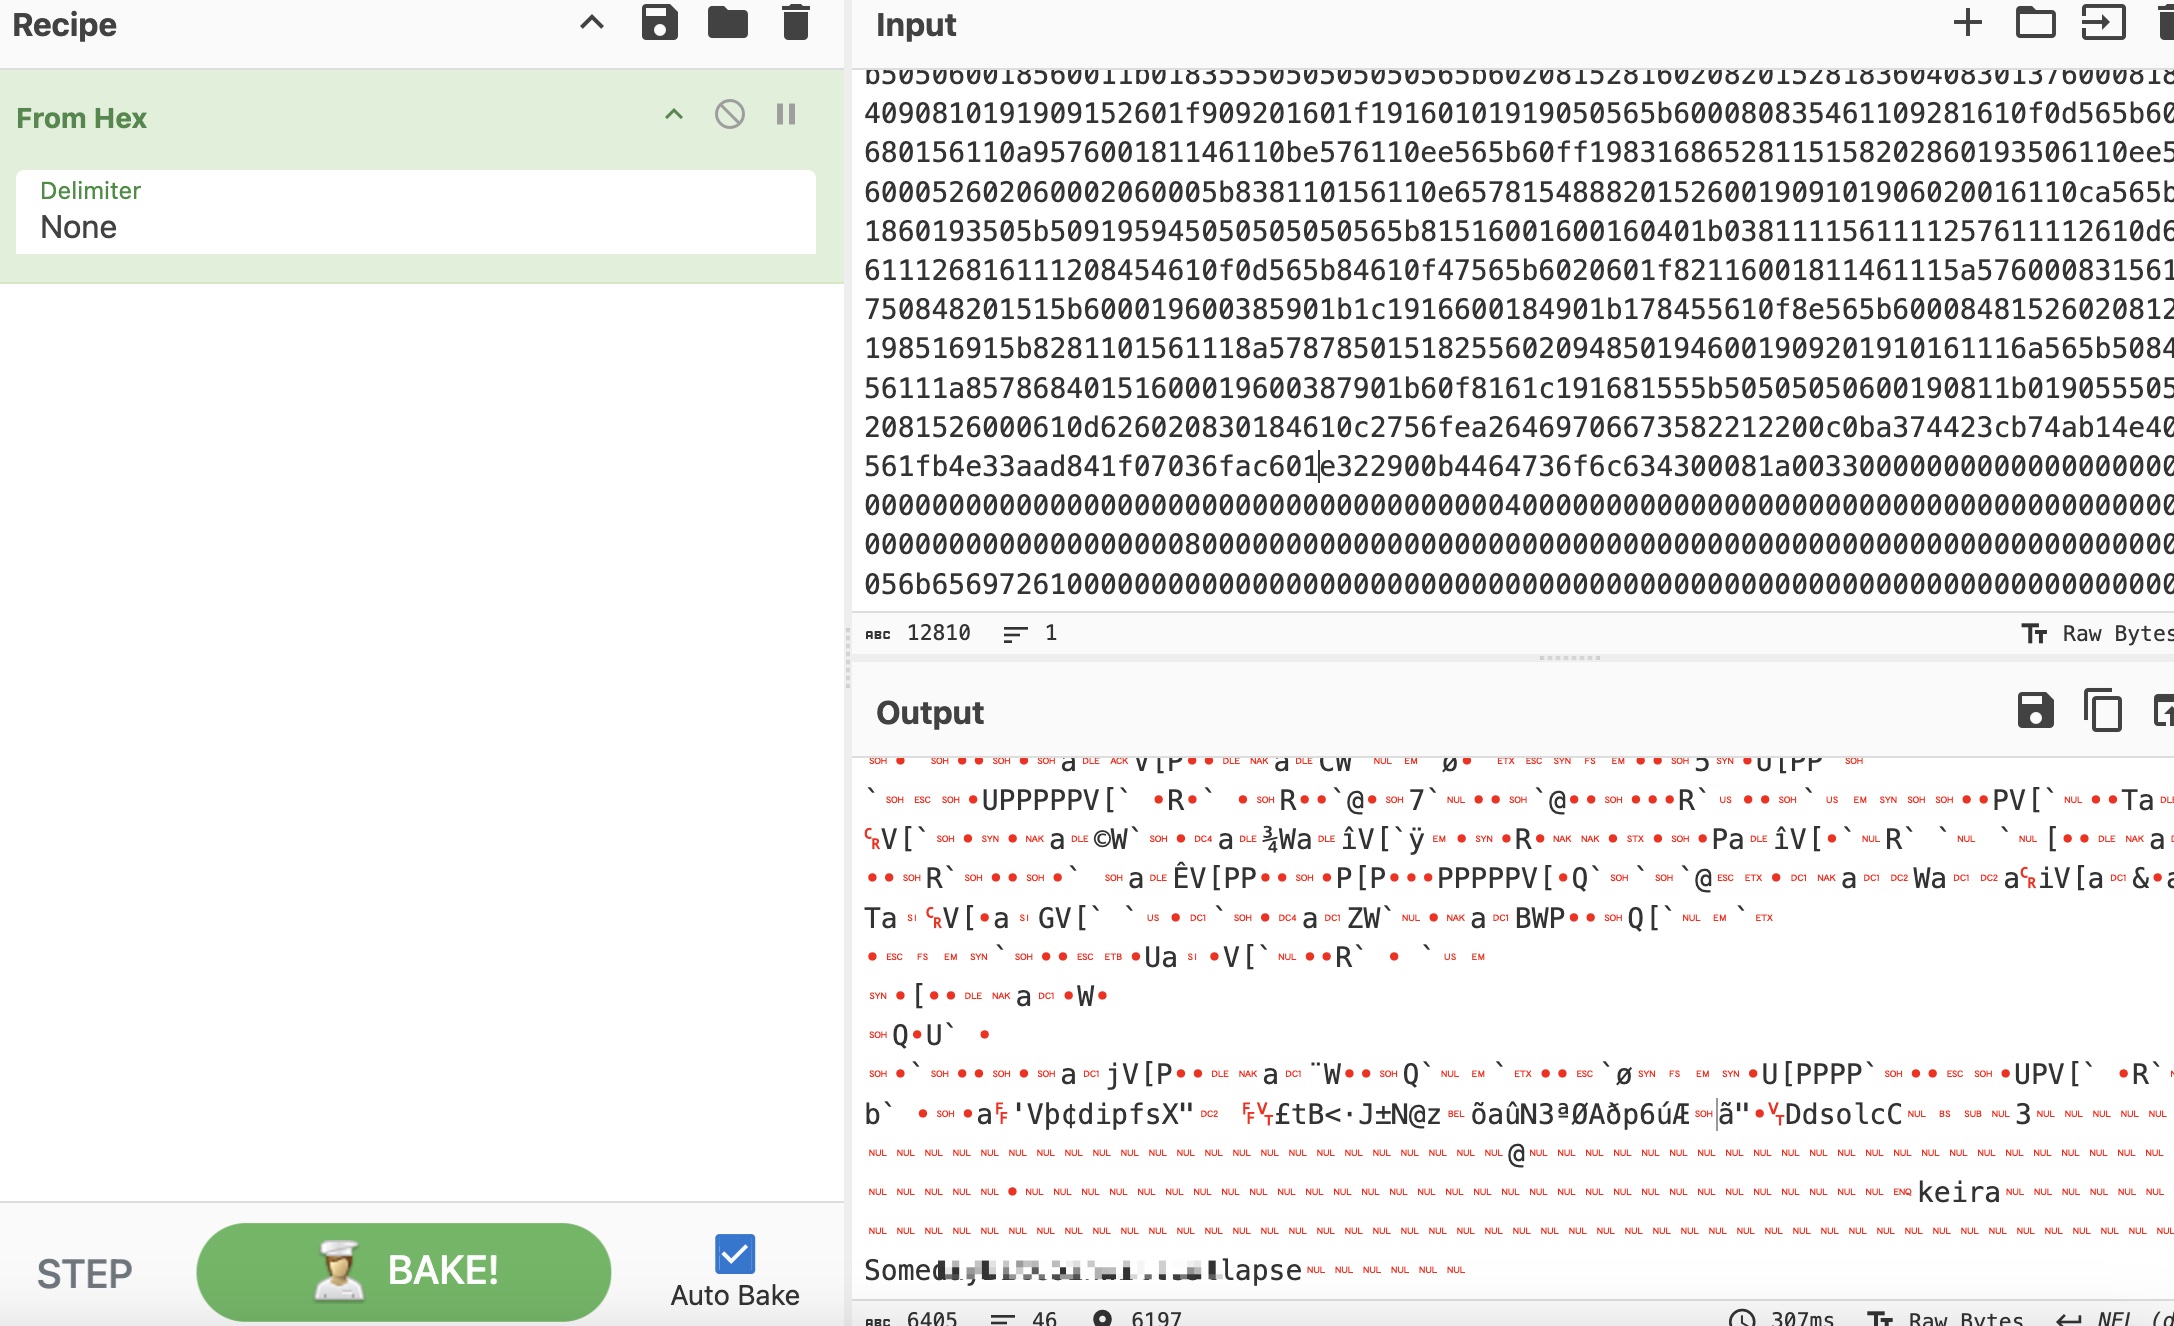Collapse the From Hex operation arguments
The image size is (2174, 1326).
click(674, 115)
